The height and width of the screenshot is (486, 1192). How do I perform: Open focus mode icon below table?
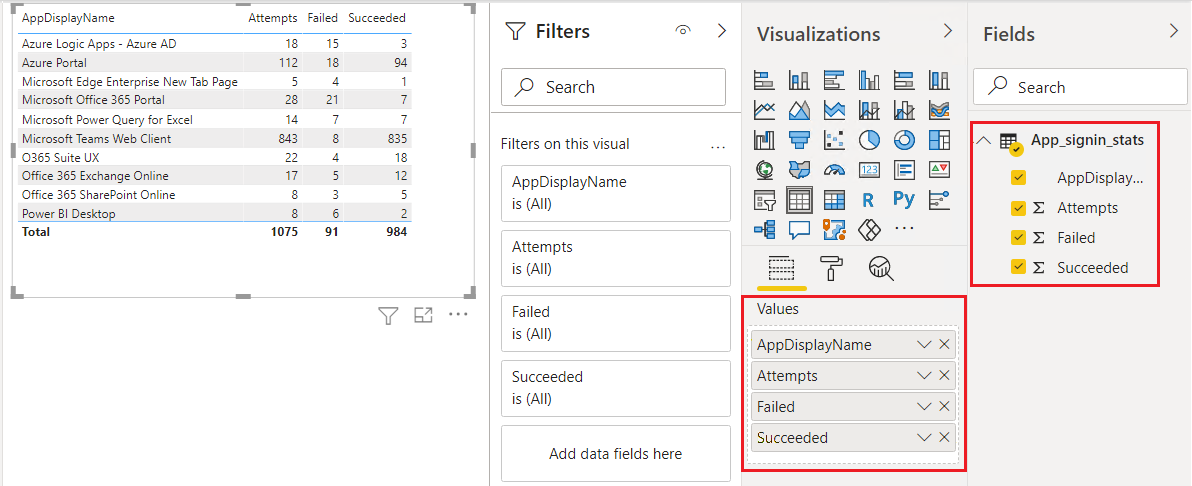(423, 315)
